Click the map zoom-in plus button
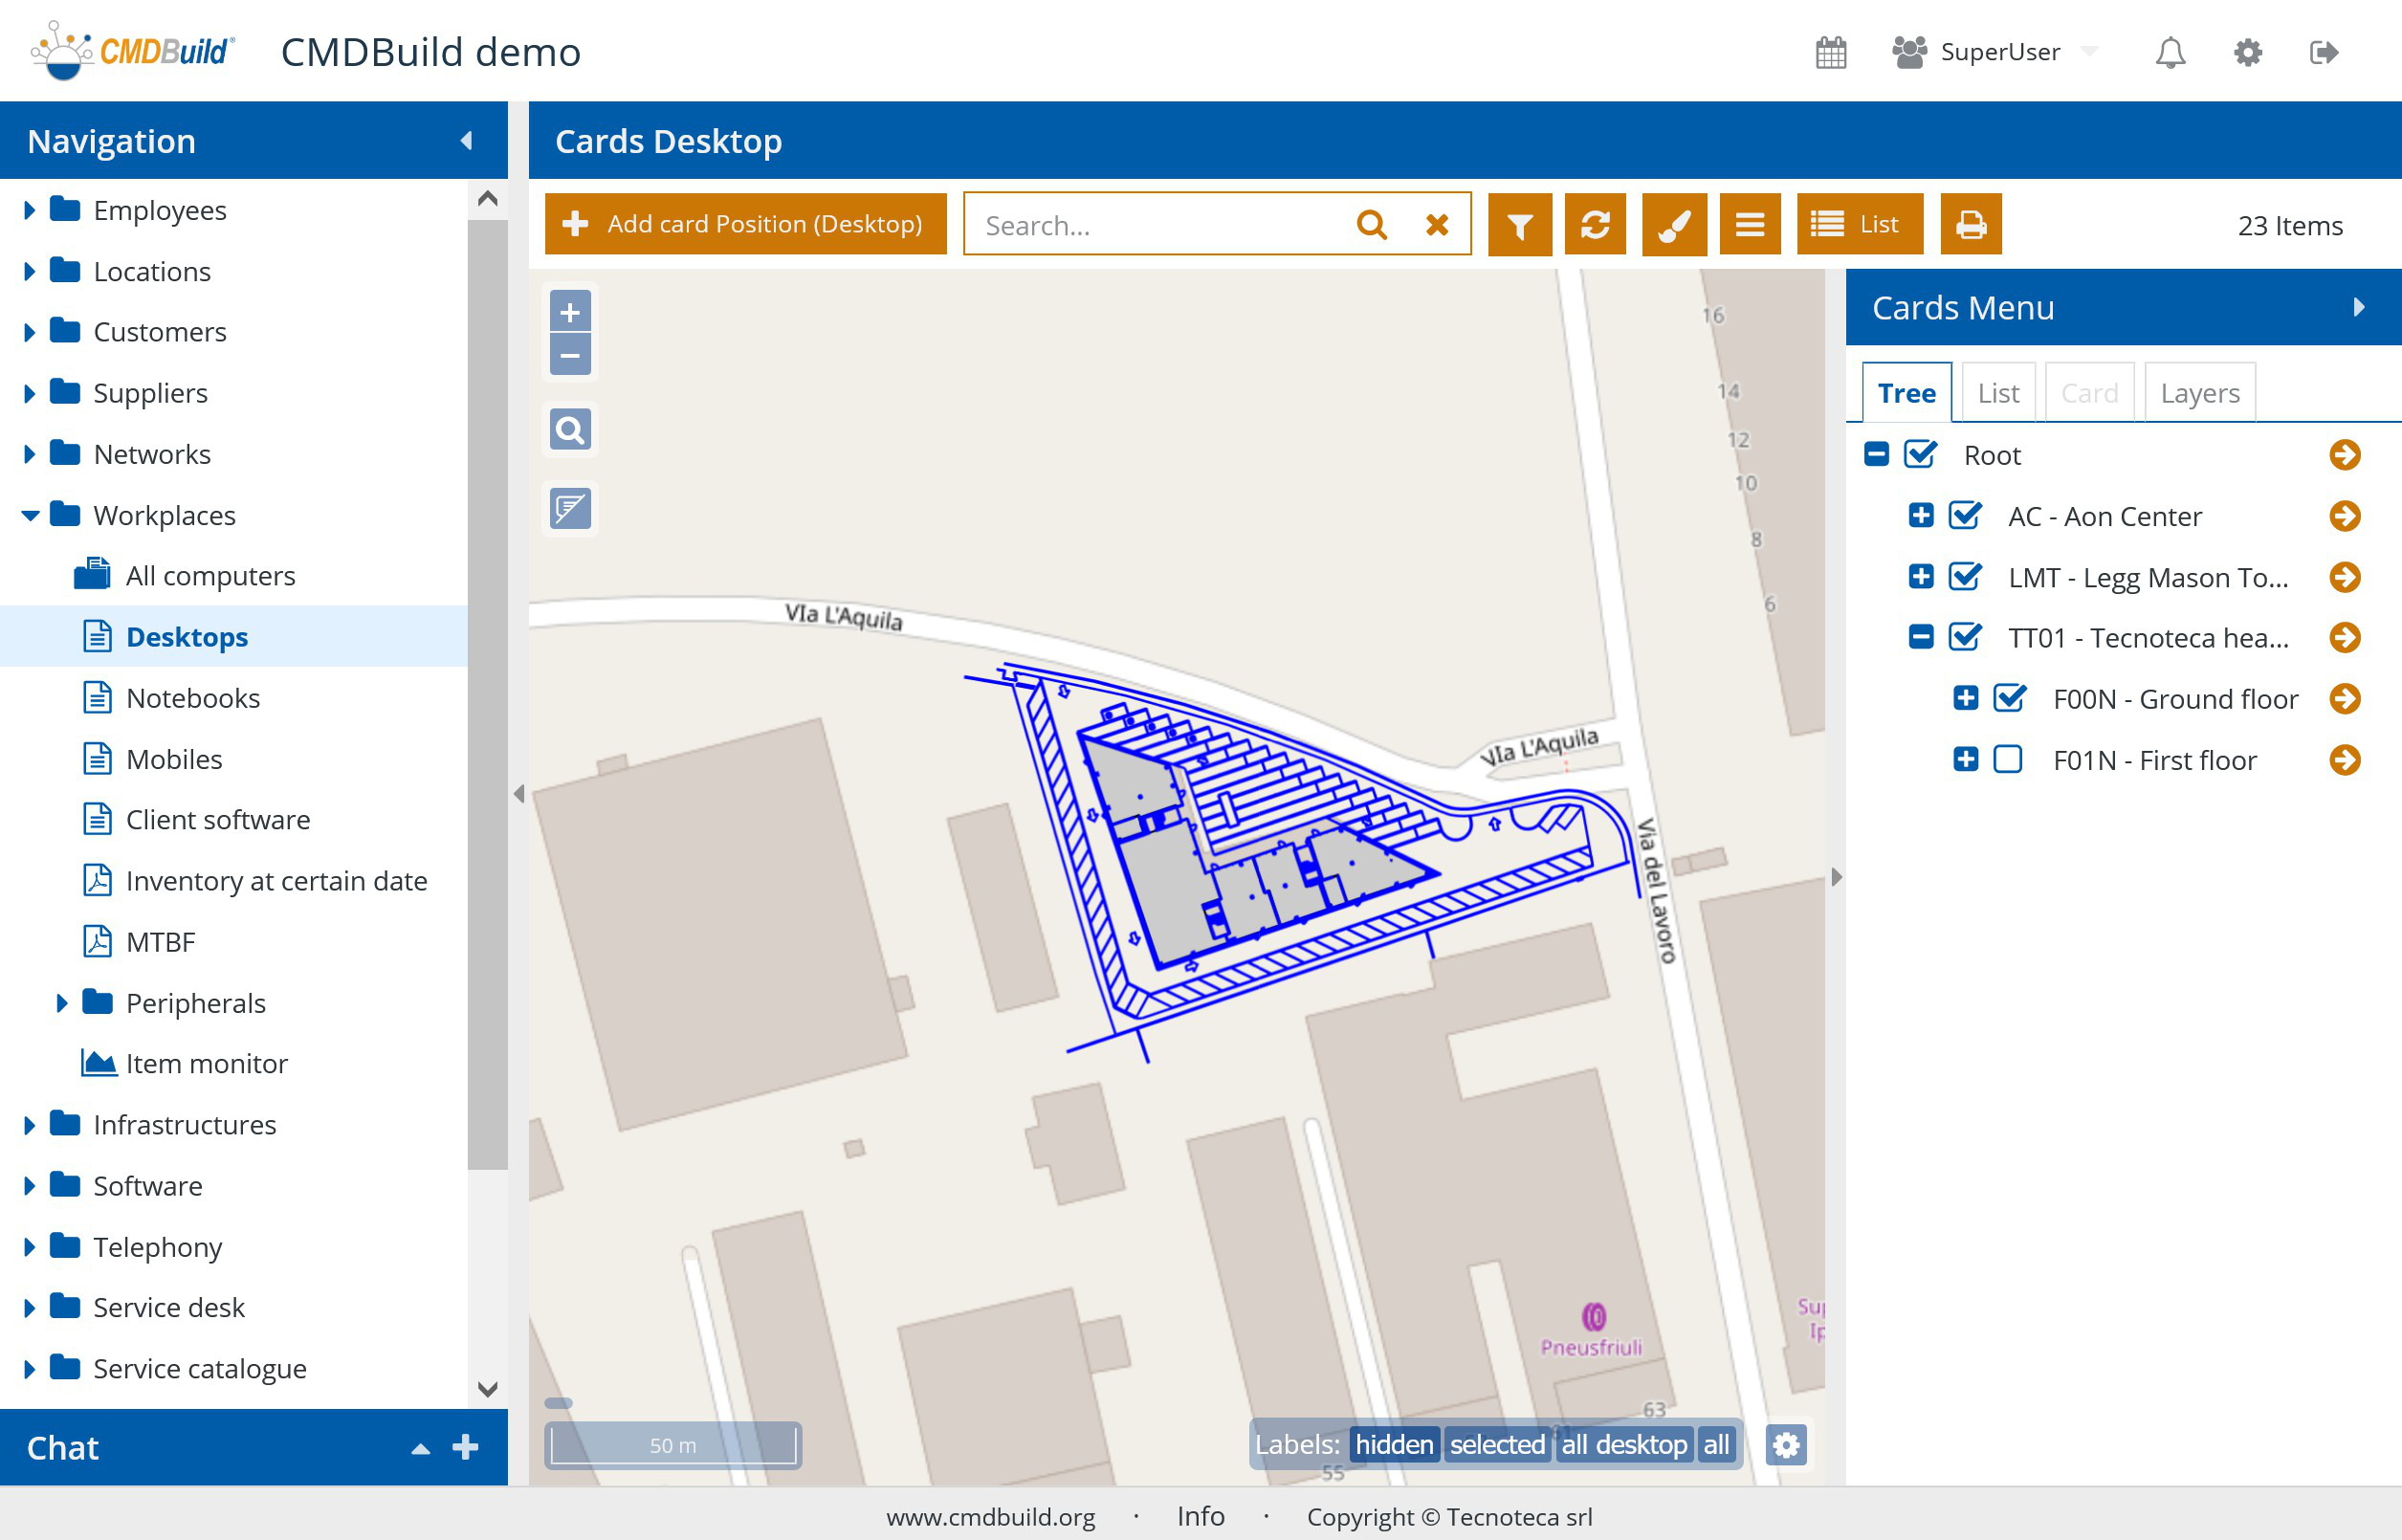 tap(570, 312)
